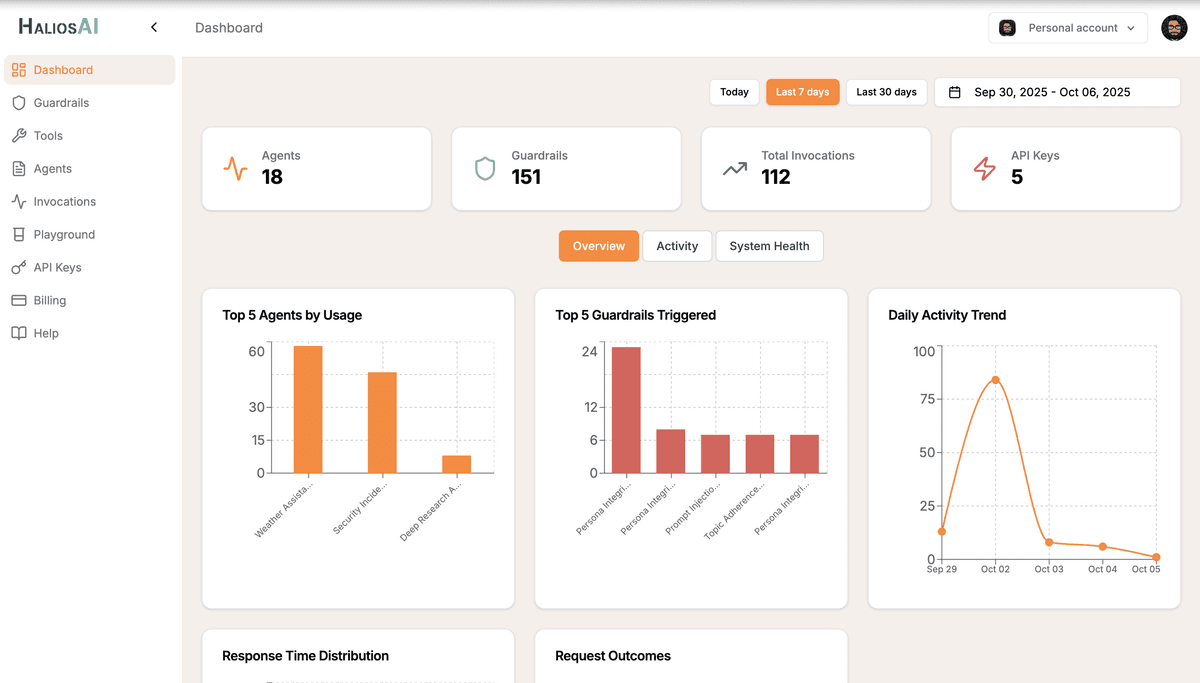Open the Guardrails section via shield icon
Screen dimensions: 1200x683
[x=18, y=102]
